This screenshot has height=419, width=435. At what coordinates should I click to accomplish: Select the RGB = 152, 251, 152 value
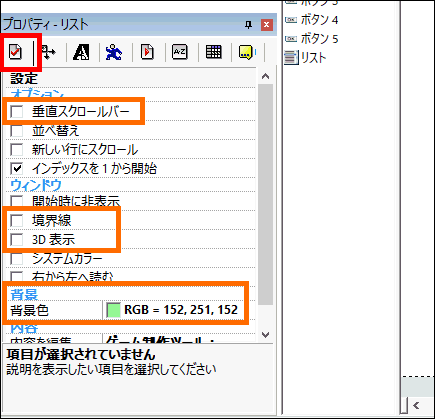point(181,310)
